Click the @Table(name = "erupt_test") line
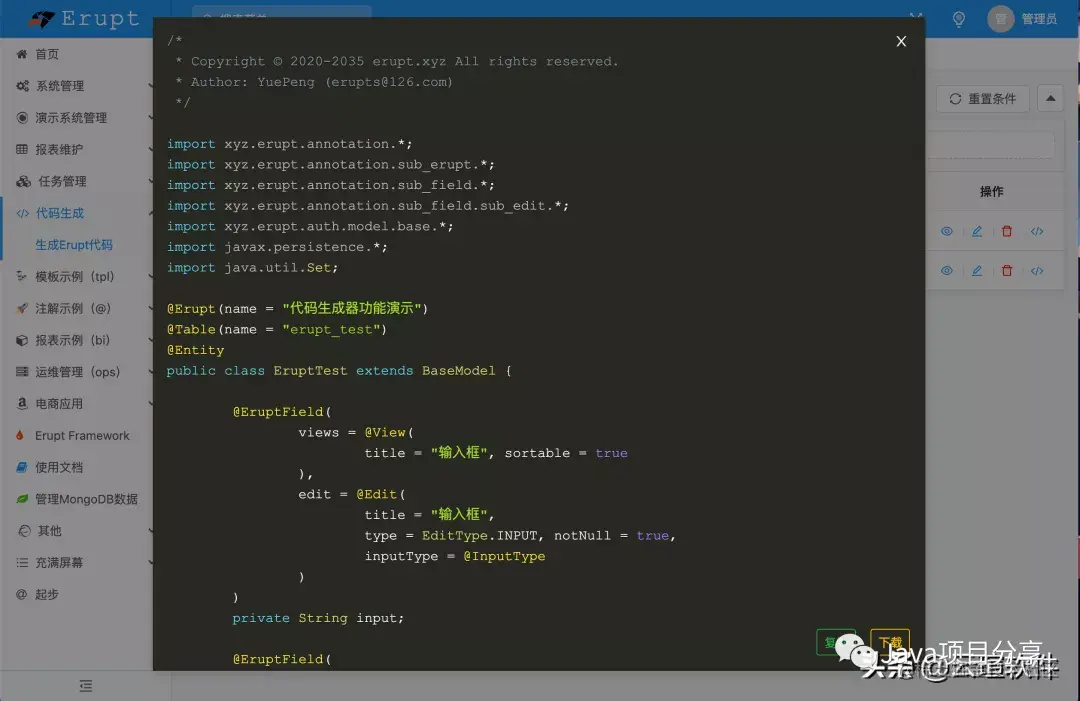 pyautogui.click(x=277, y=329)
